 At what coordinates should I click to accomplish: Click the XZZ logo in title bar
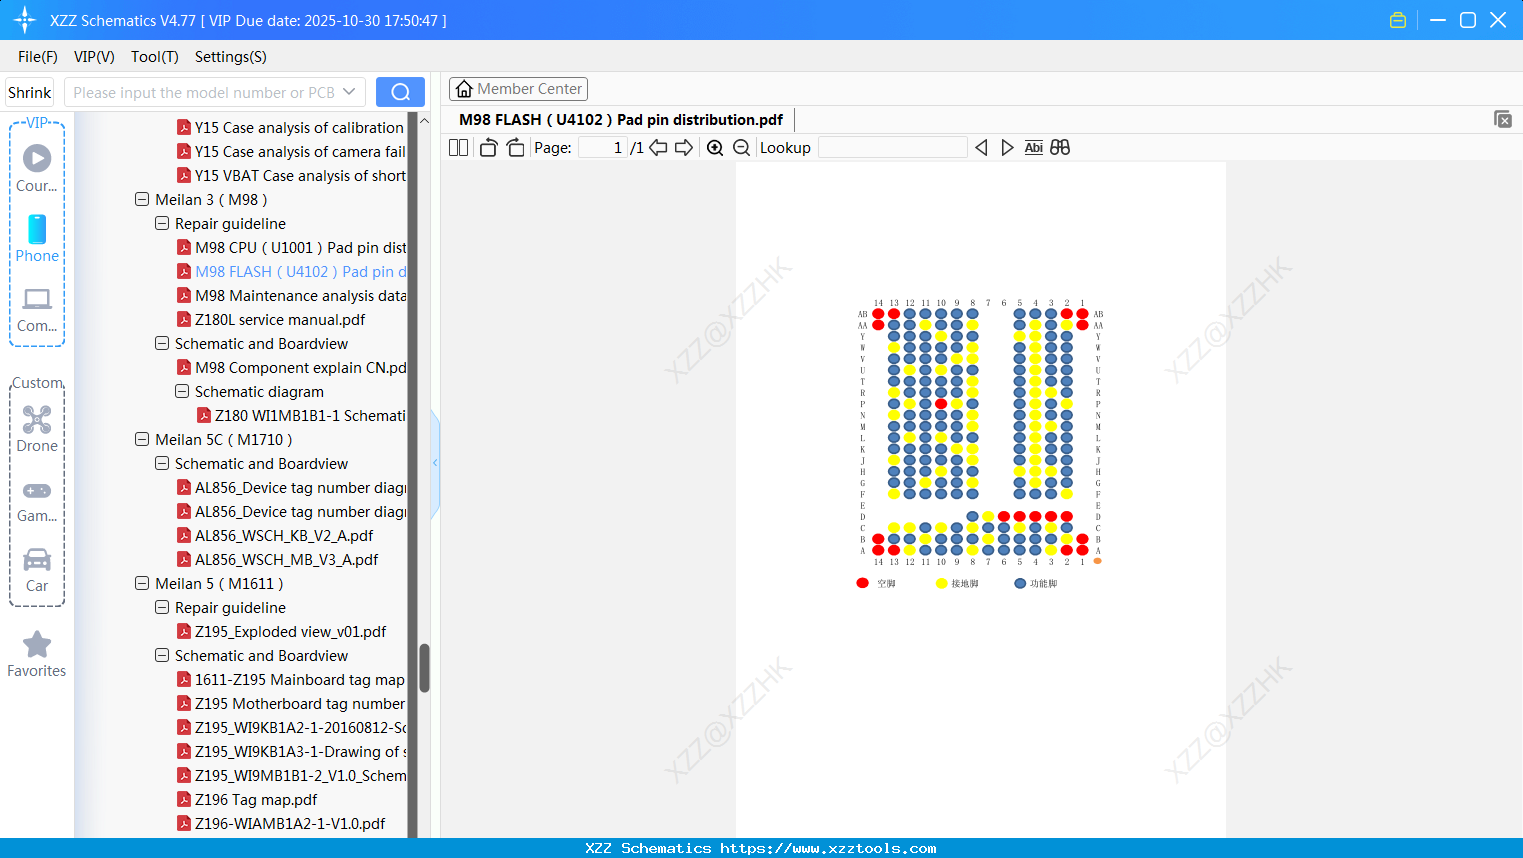25,20
